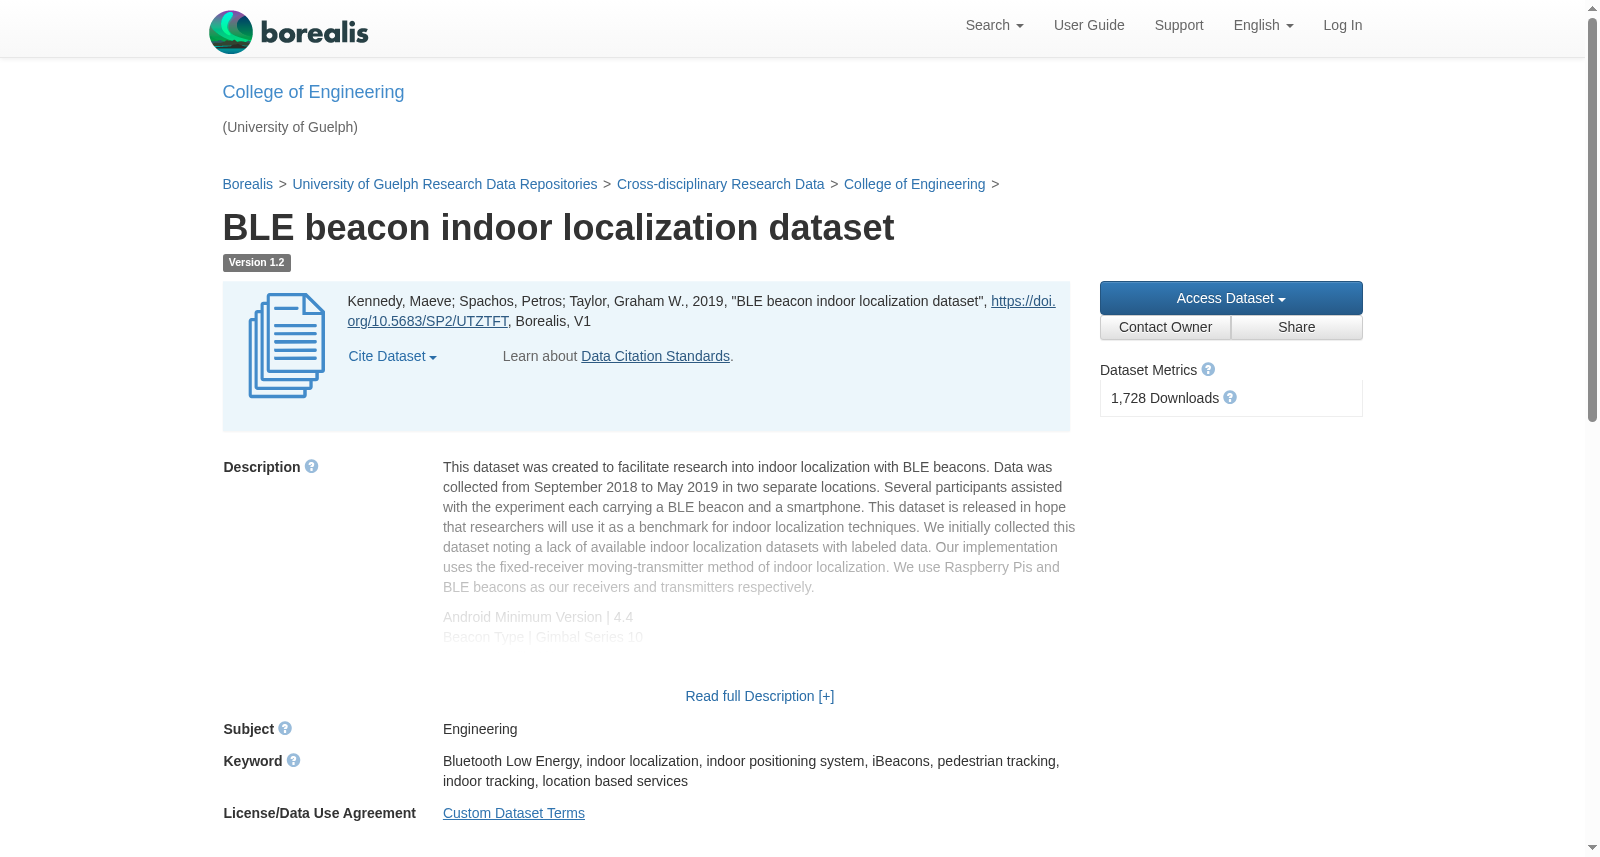The image size is (1600, 857).
Task: Click the Dataset Metrics help icon
Action: click(x=1208, y=370)
